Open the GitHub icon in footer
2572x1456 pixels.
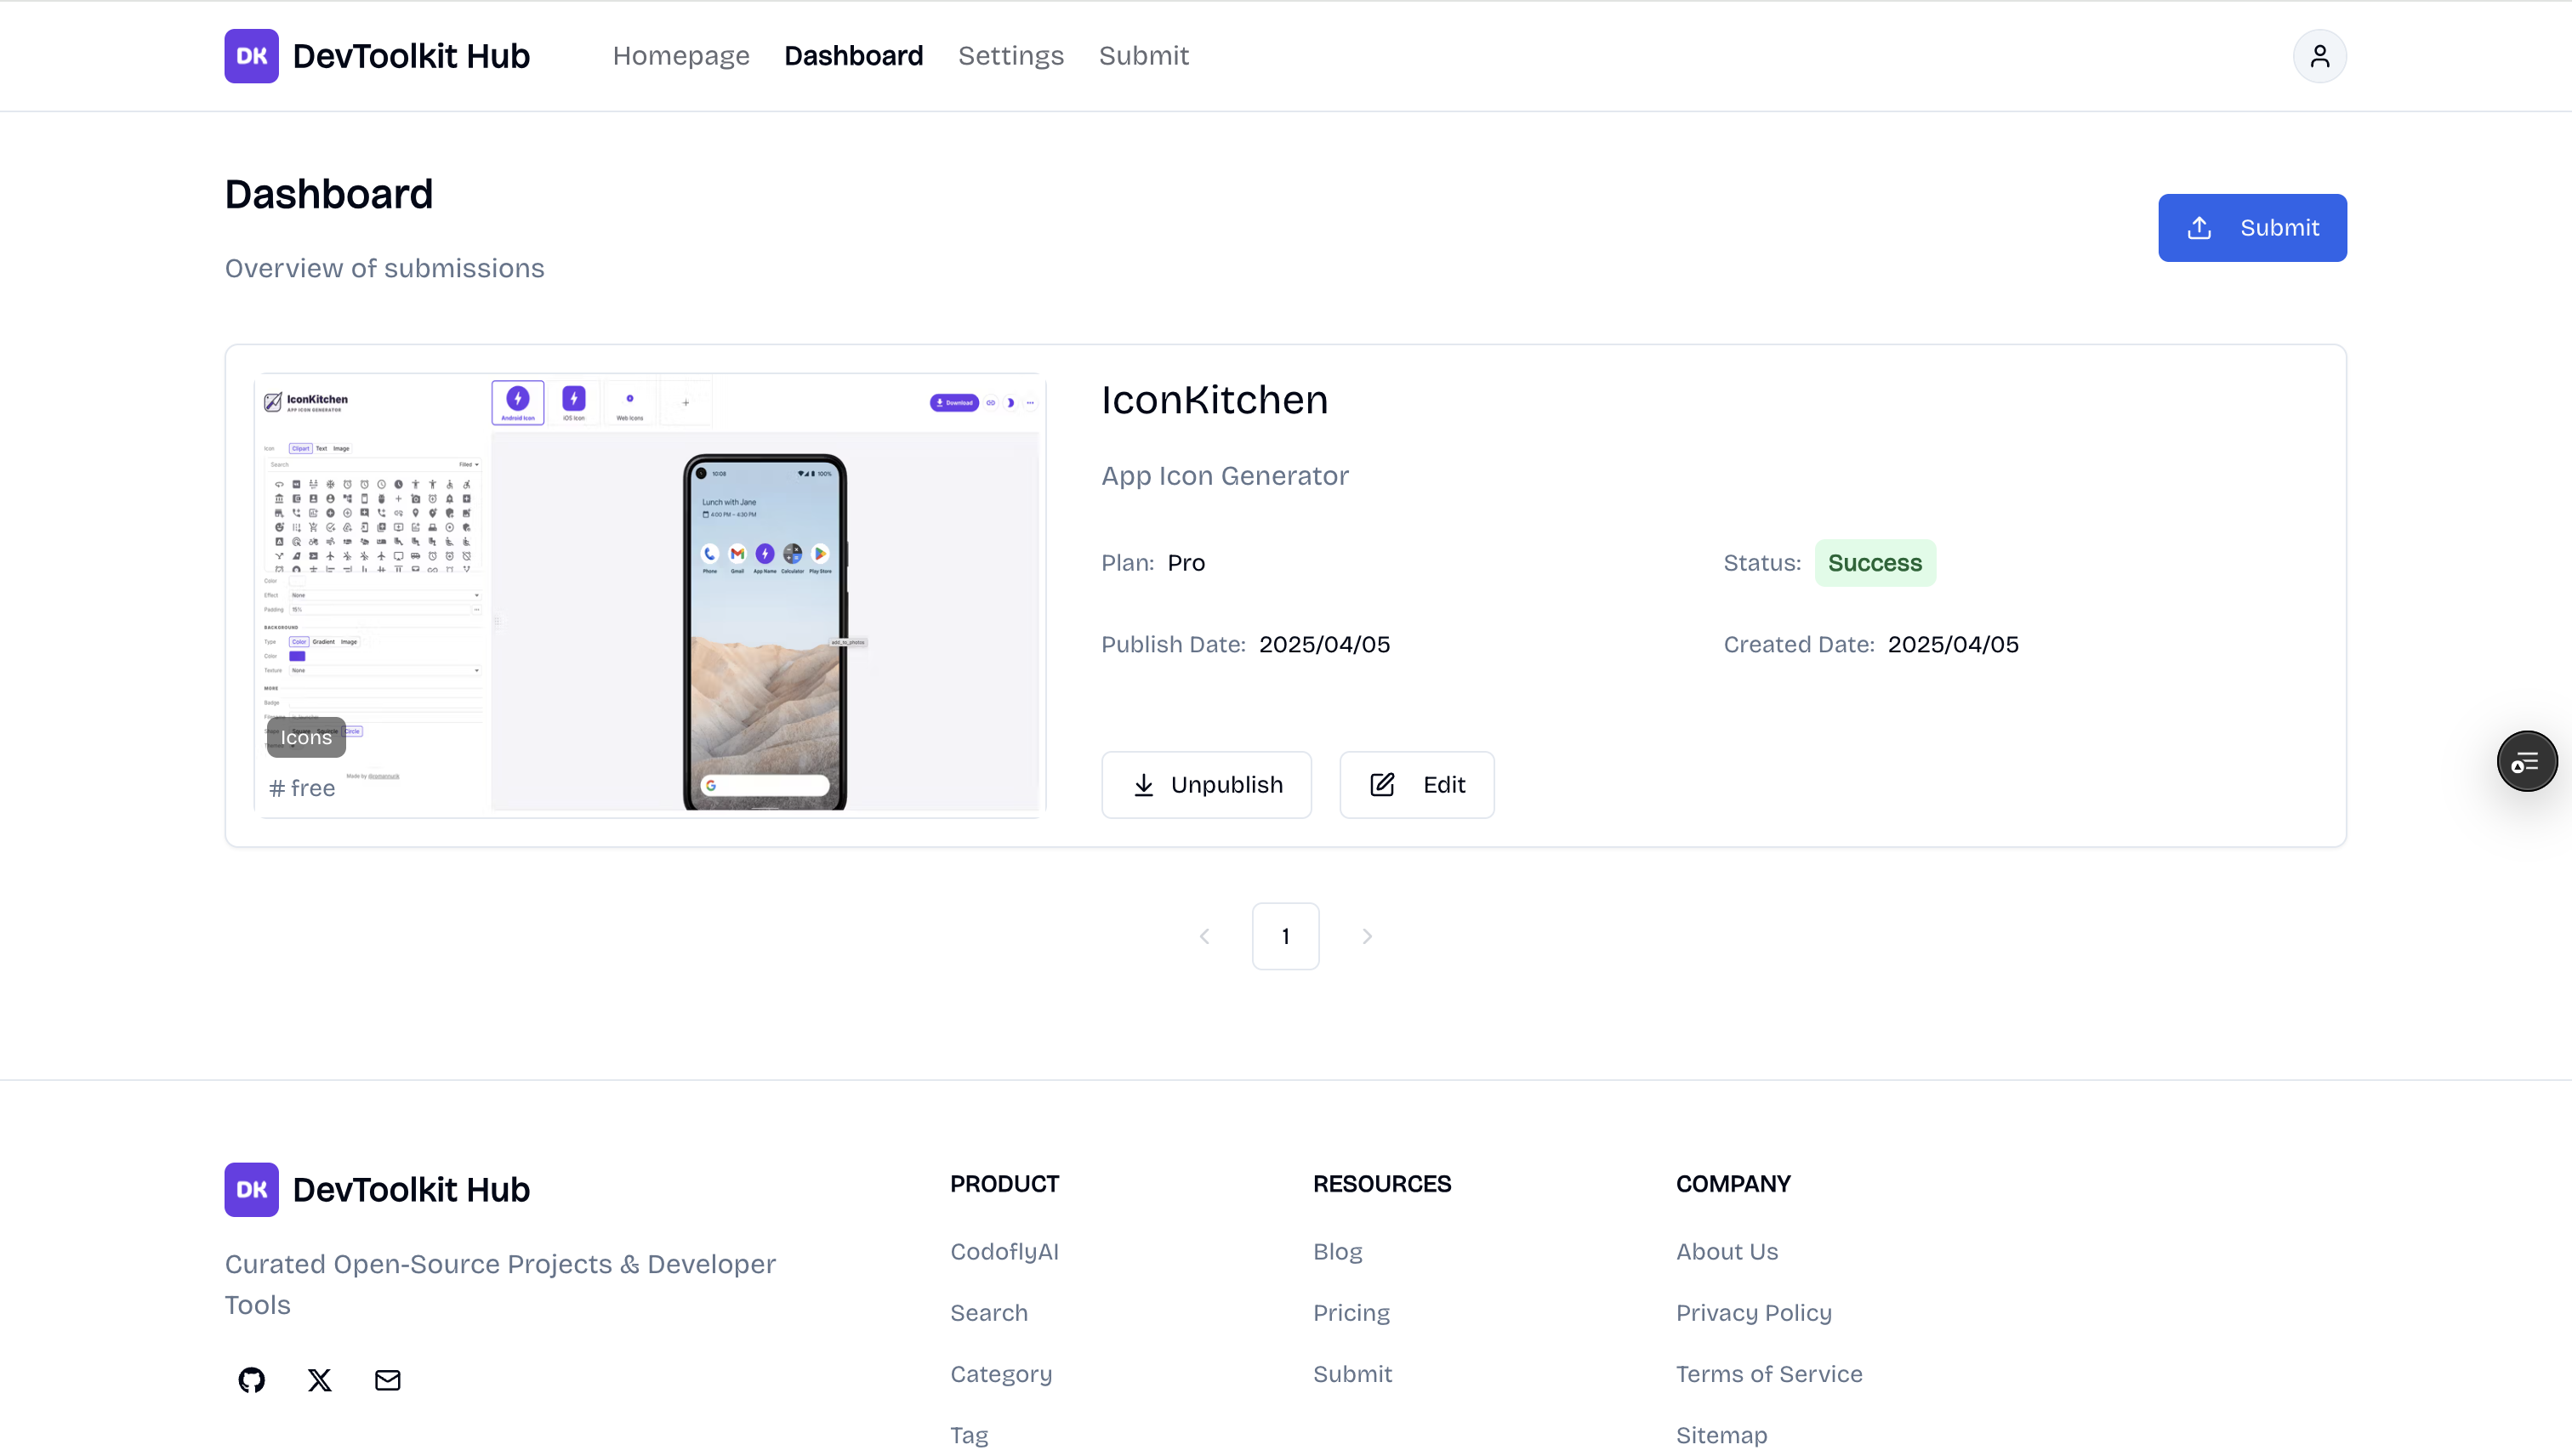(x=251, y=1380)
